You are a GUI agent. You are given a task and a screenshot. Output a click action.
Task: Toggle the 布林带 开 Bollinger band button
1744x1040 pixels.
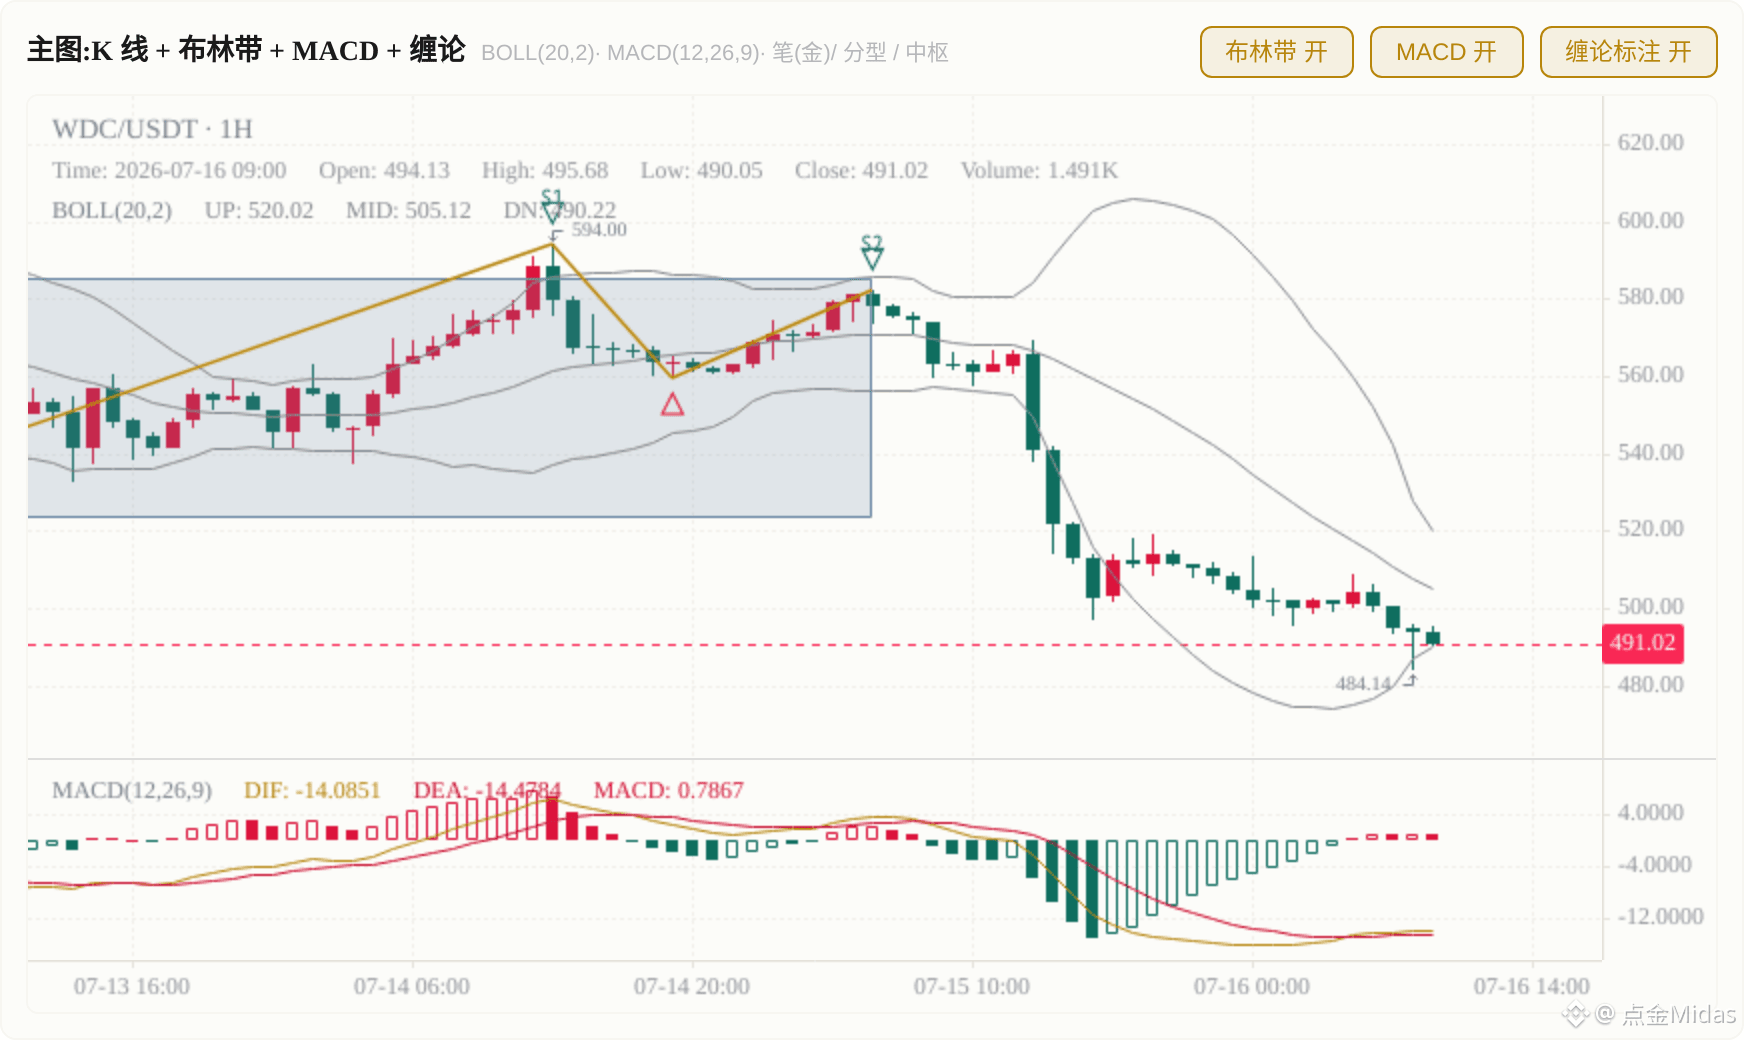[x=1276, y=52]
